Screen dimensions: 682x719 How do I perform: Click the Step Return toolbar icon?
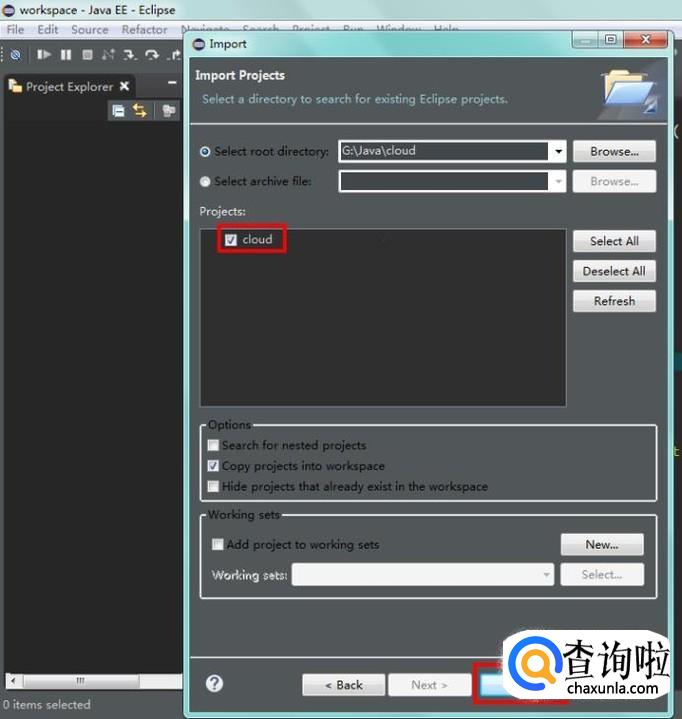[x=174, y=55]
